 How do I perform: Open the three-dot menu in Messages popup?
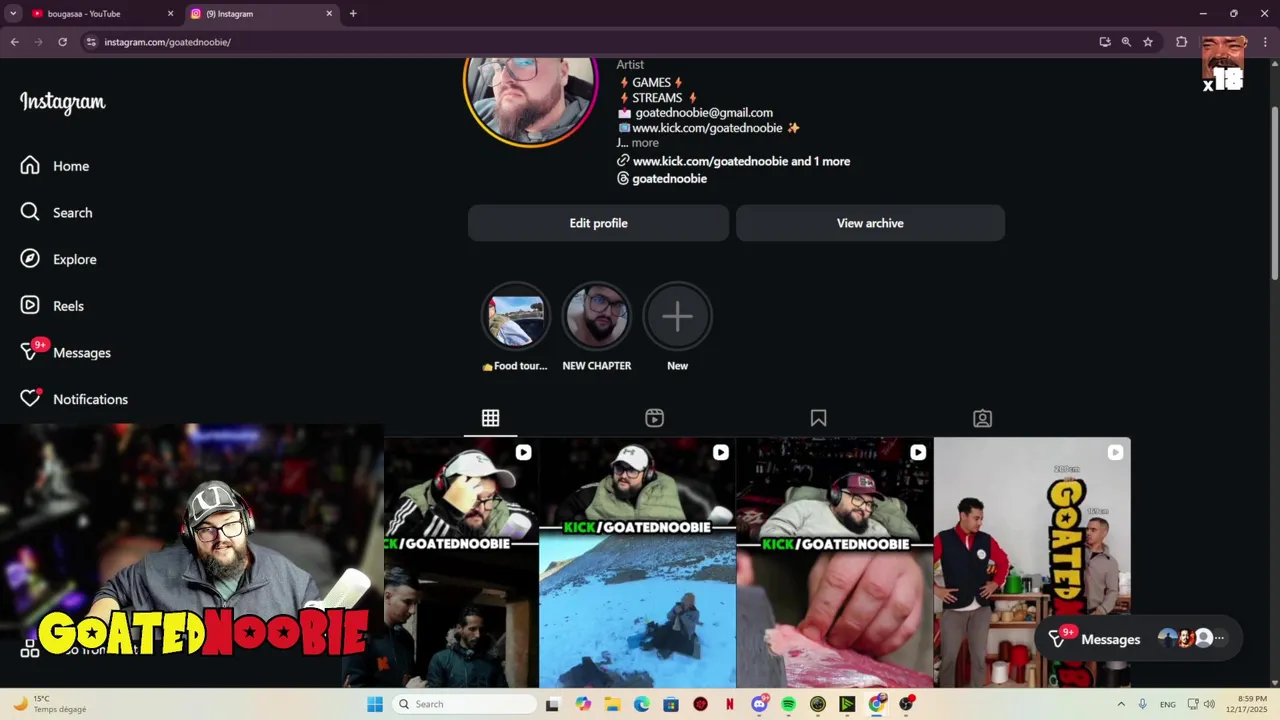(1219, 638)
